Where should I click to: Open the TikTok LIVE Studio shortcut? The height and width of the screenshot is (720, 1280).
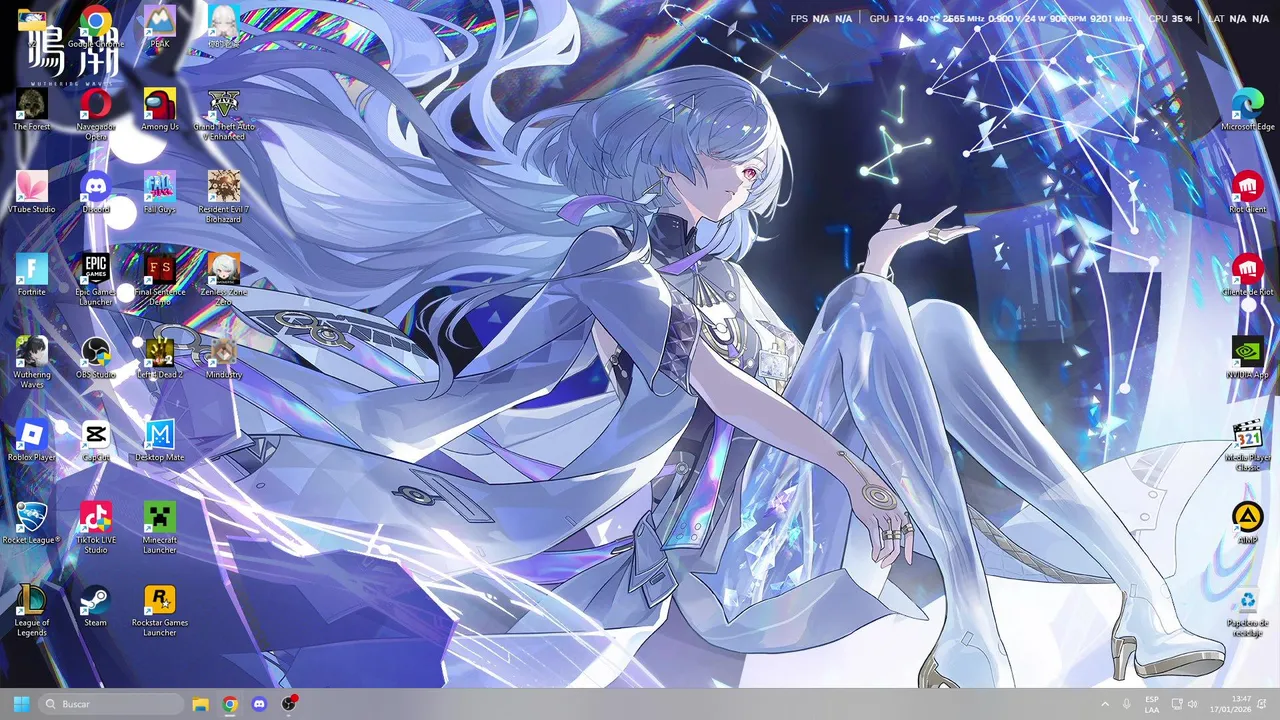click(x=96, y=527)
